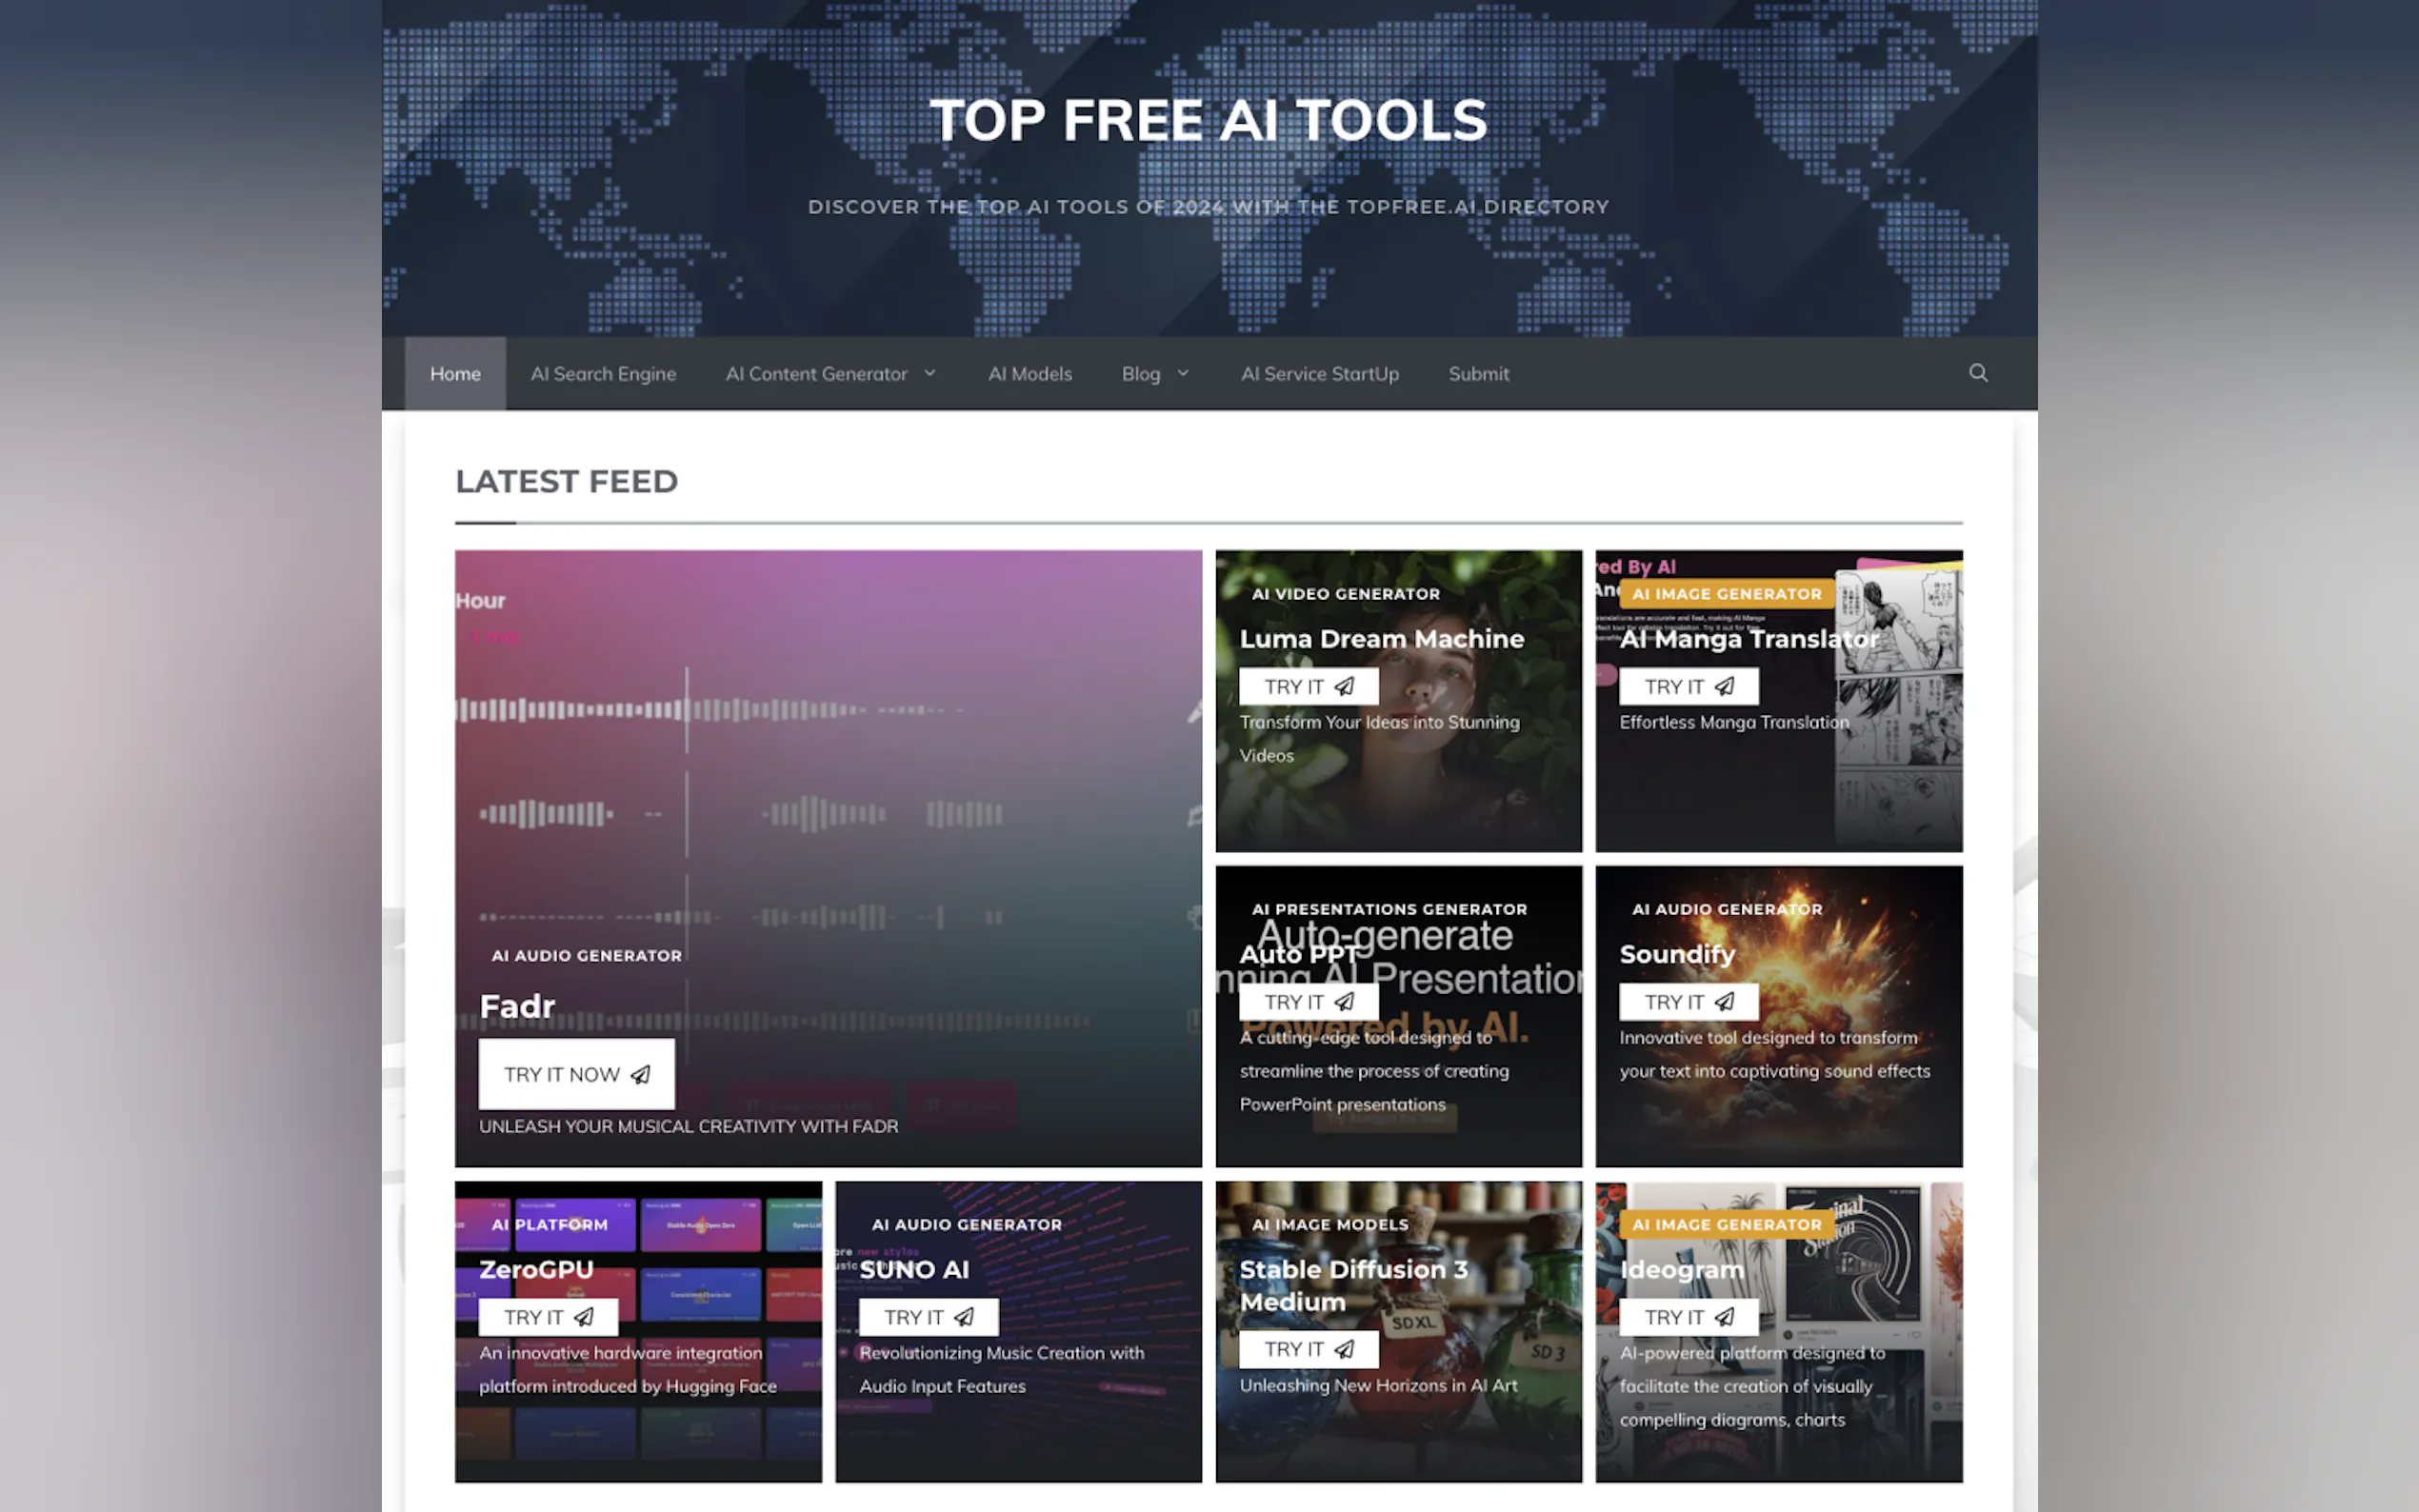Expand the AI Content Generator dropdown arrow
This screenshot has width=2419, height=1512.
click(x=930, y=373)
